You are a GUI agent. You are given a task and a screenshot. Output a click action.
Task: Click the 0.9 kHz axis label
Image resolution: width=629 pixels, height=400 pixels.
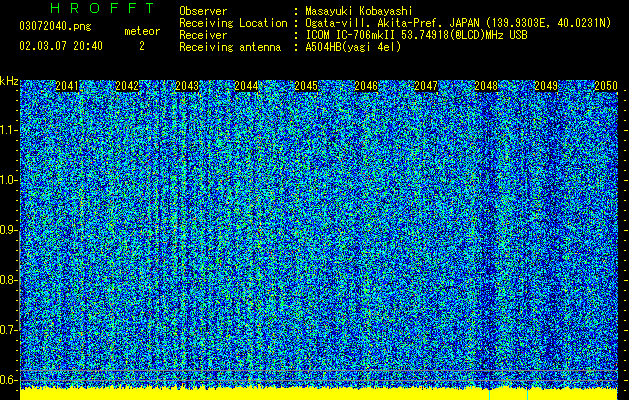(8, 230)
